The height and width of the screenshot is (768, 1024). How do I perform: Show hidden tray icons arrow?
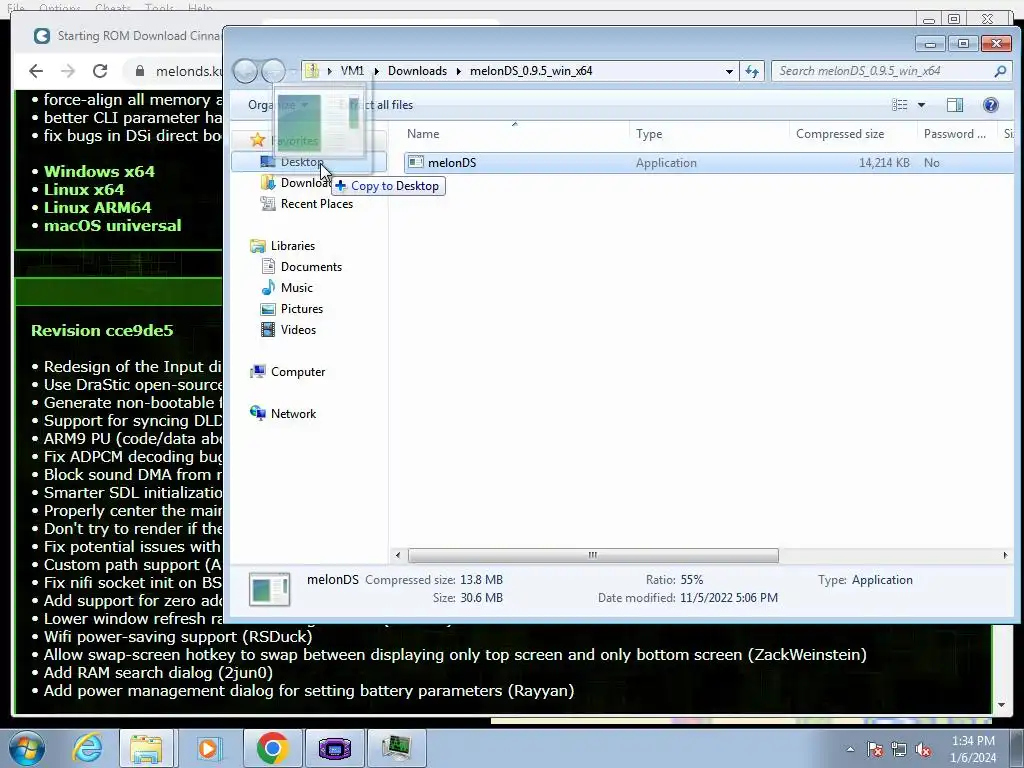pyautogui.click(x=850, y=750)
